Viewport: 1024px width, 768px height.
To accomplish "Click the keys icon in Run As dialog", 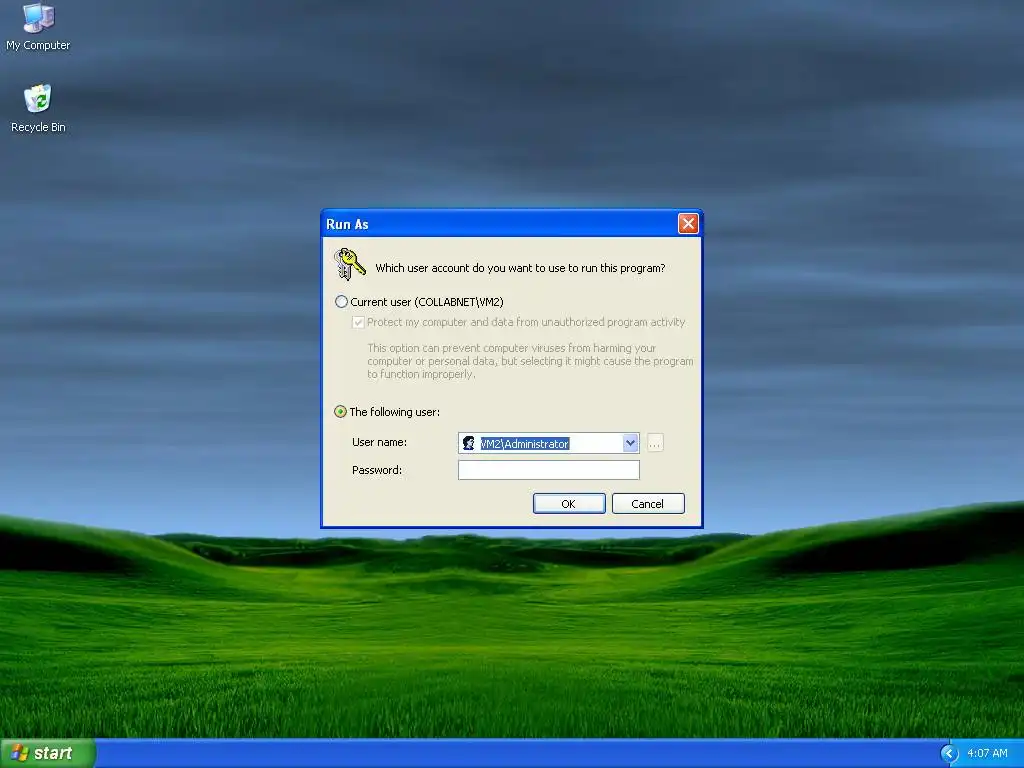I will click(x=349, y=264).
